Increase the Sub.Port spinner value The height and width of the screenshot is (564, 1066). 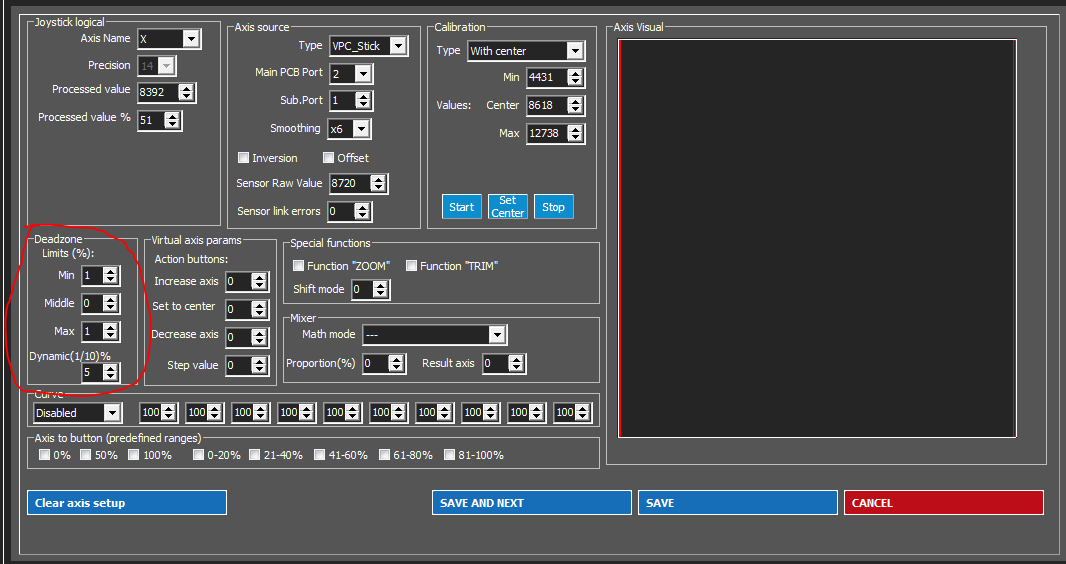click(363, 97)
